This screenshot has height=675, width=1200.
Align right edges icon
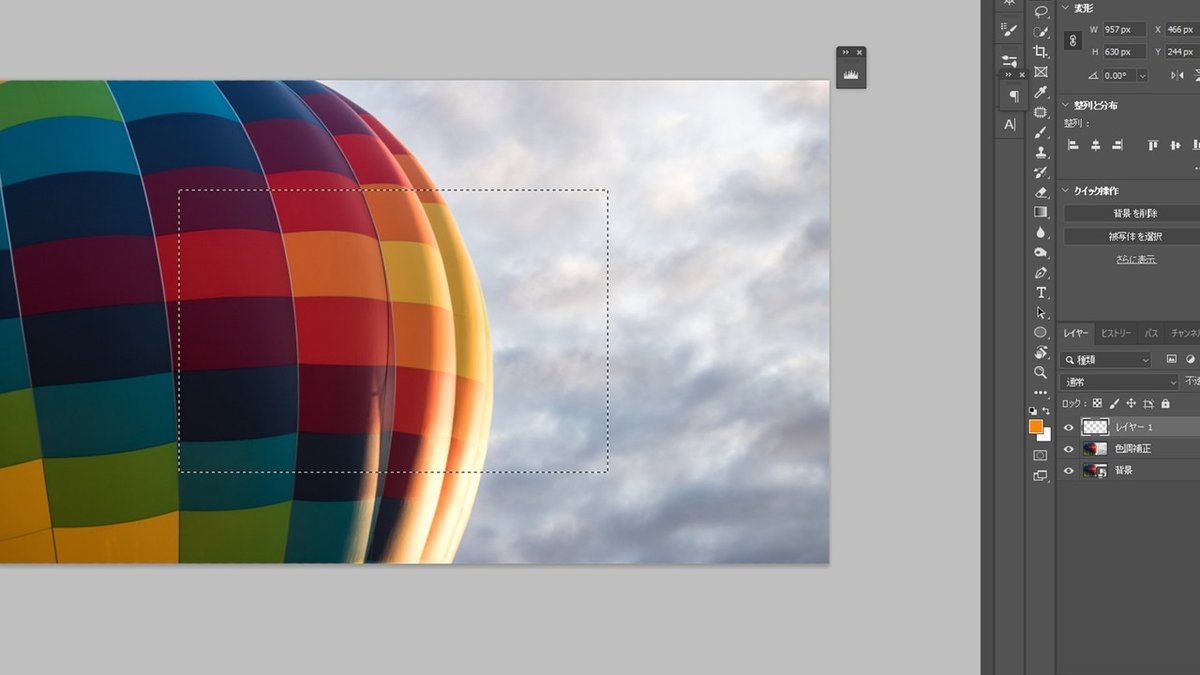[1117, 145]
